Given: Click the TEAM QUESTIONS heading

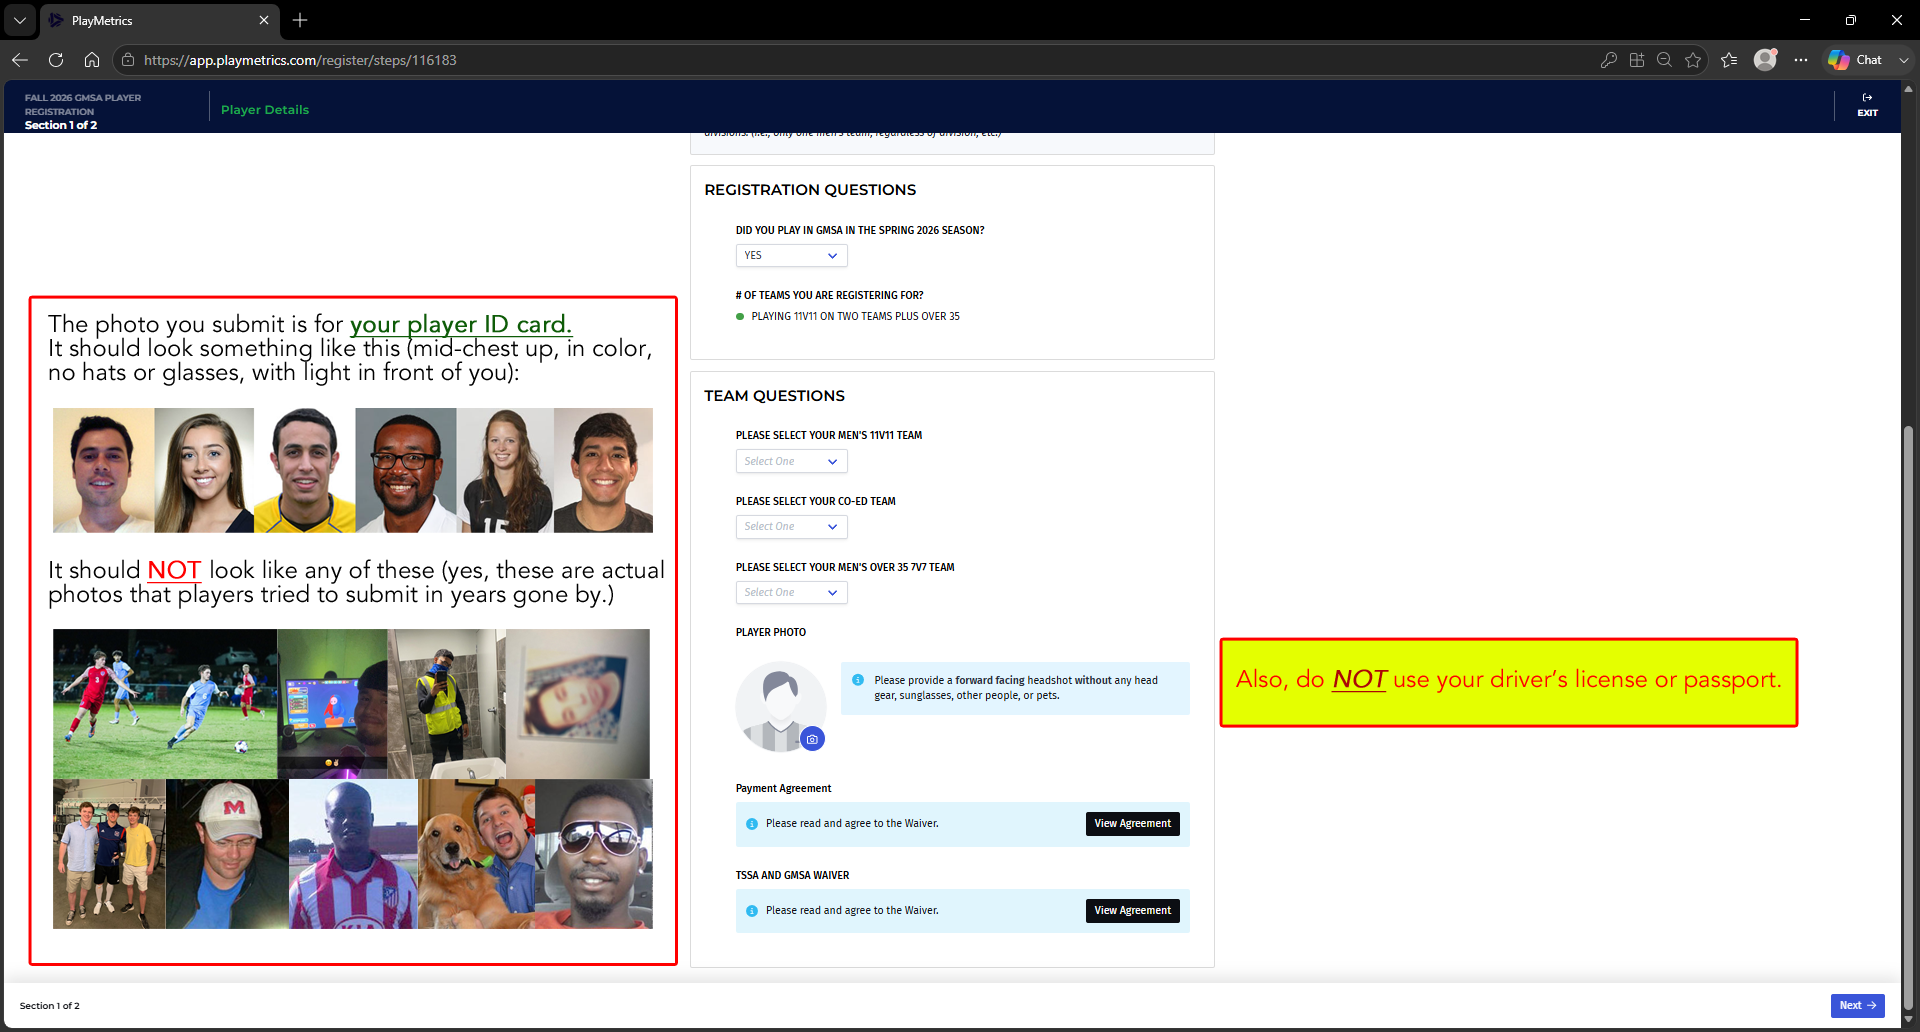Looking at the screenshot, I should click(x=774, y=396).
